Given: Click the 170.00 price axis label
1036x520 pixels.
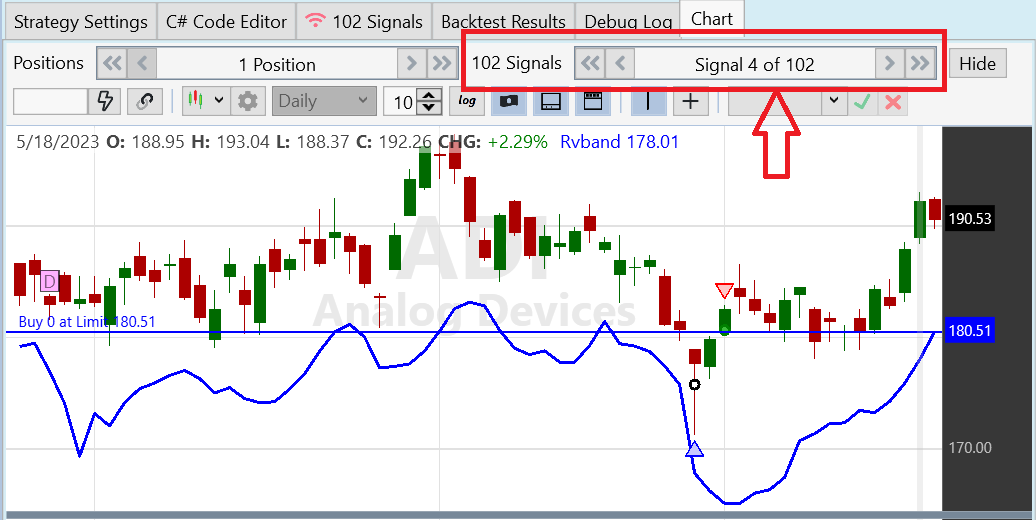Looking at the screenshot, I should tap(970, 448).
